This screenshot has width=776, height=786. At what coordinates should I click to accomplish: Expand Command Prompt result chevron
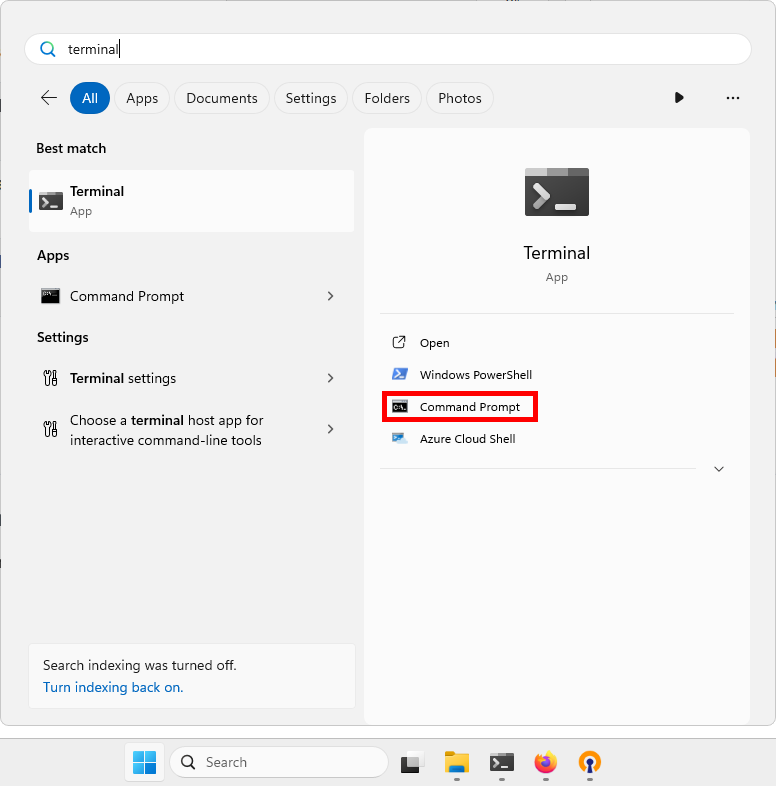(330, 296)
